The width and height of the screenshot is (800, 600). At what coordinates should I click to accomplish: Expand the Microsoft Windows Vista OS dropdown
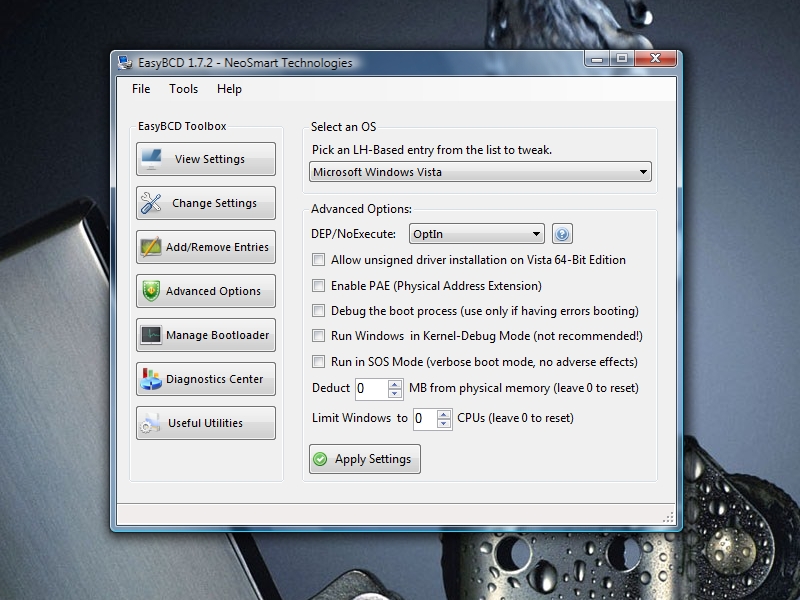(x=480, y=172)
